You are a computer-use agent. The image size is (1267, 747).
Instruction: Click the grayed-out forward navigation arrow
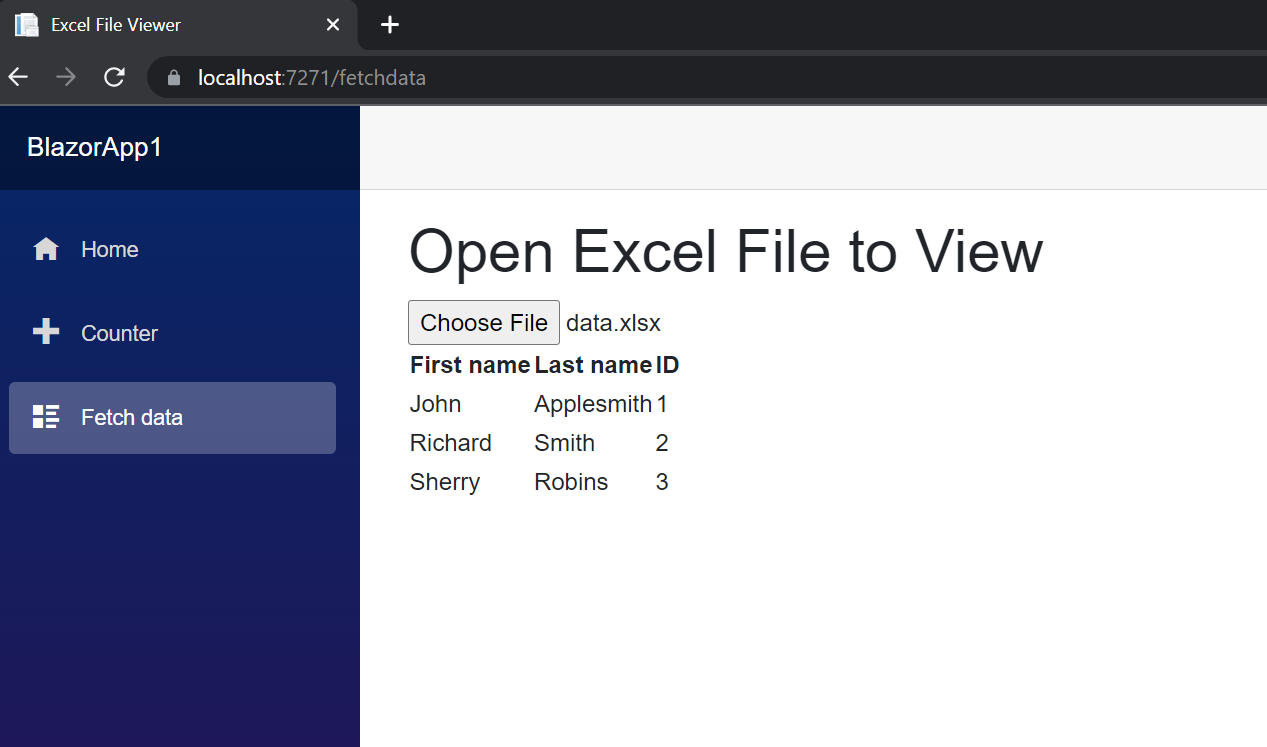[65, 76]
